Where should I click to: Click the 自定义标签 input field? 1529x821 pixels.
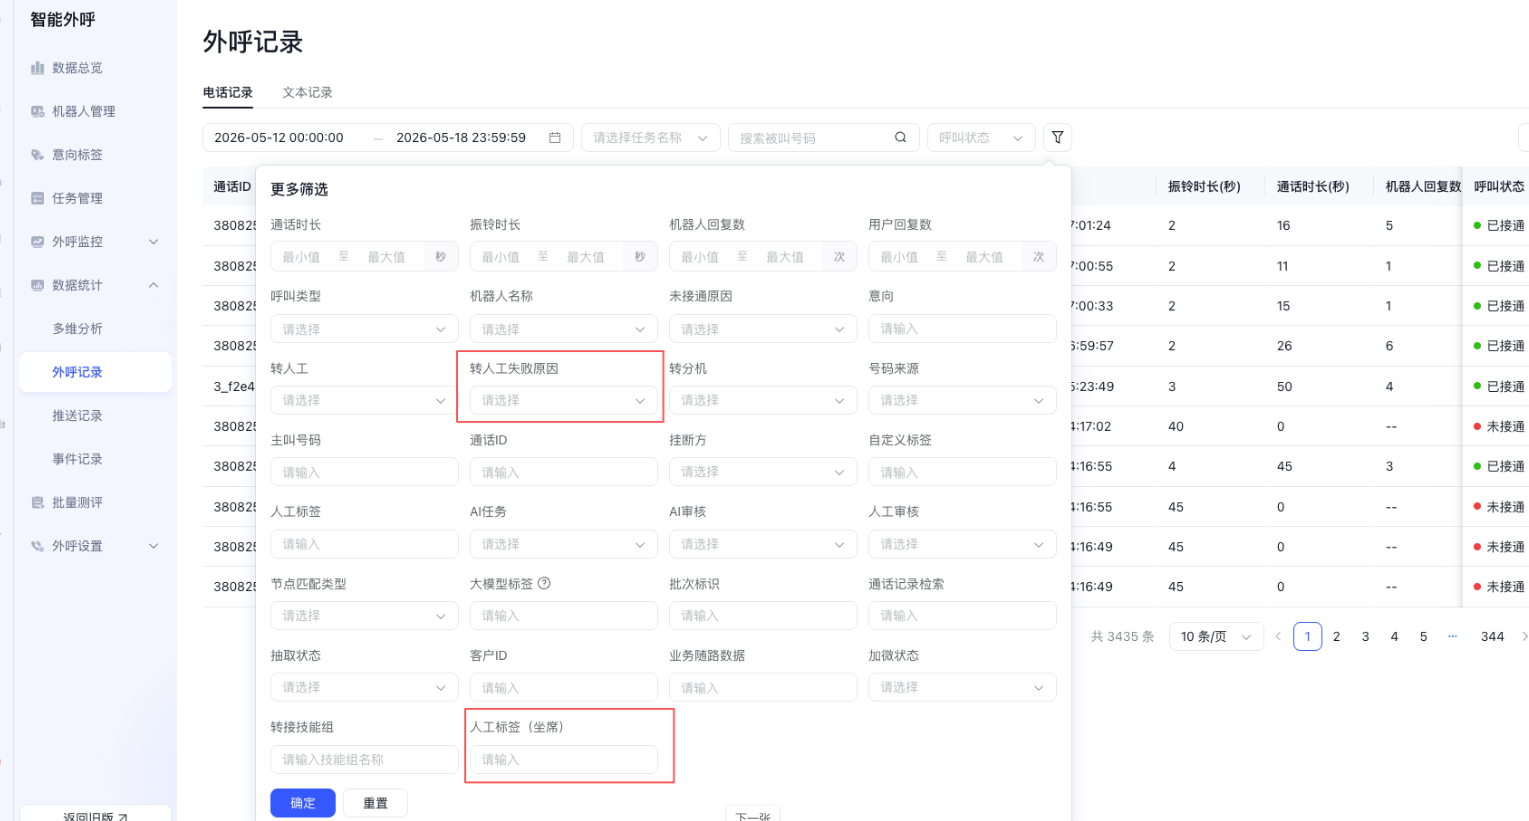coord(962,472)
